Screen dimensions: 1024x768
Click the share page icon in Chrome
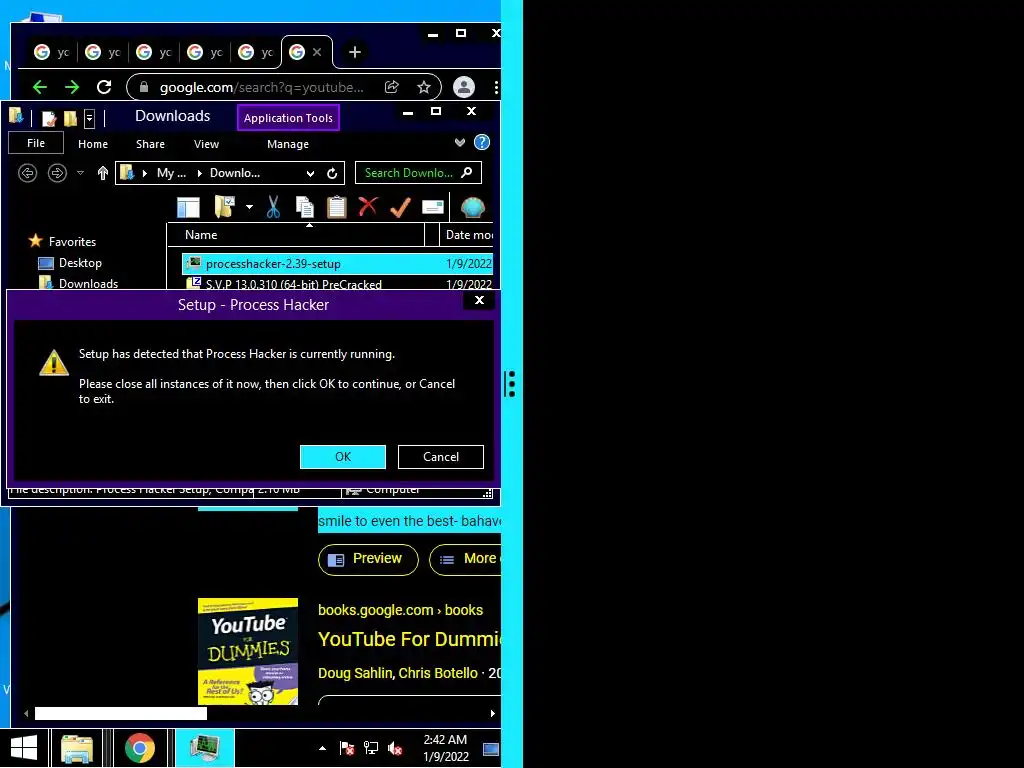pos(392,87)
